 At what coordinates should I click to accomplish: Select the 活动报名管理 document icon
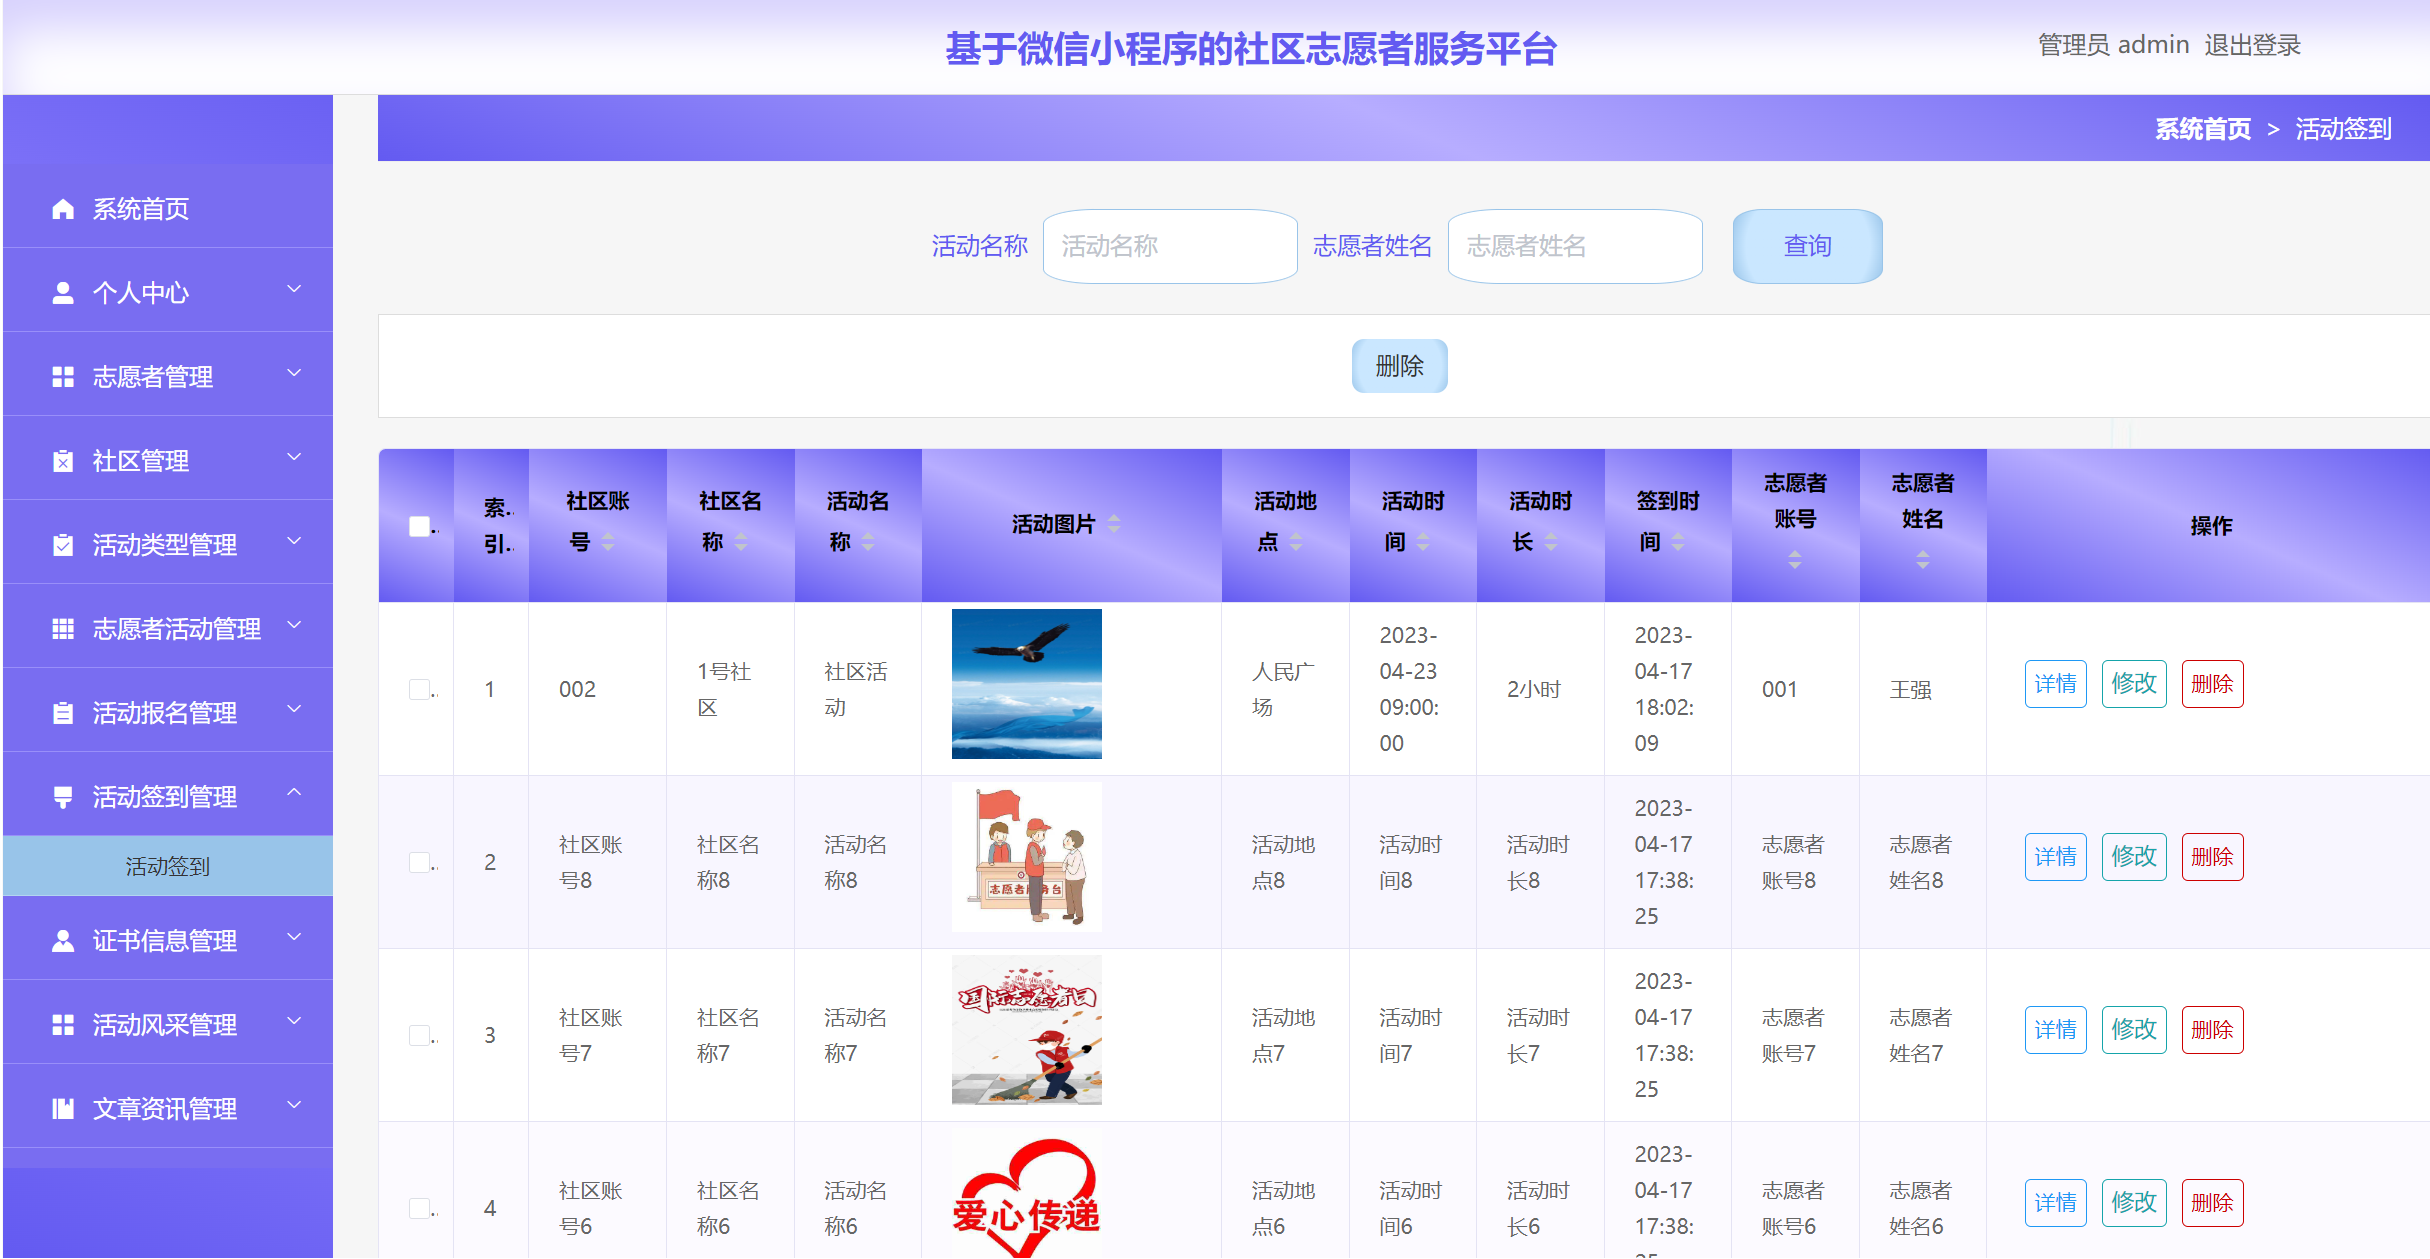coord(63,712)
